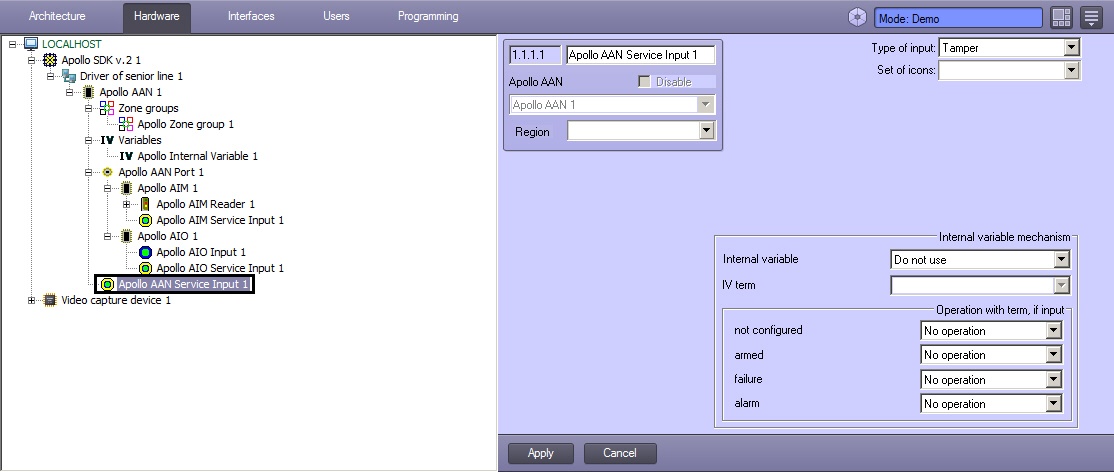Select Driver of senior line 1 tree label

click(131, 76)
